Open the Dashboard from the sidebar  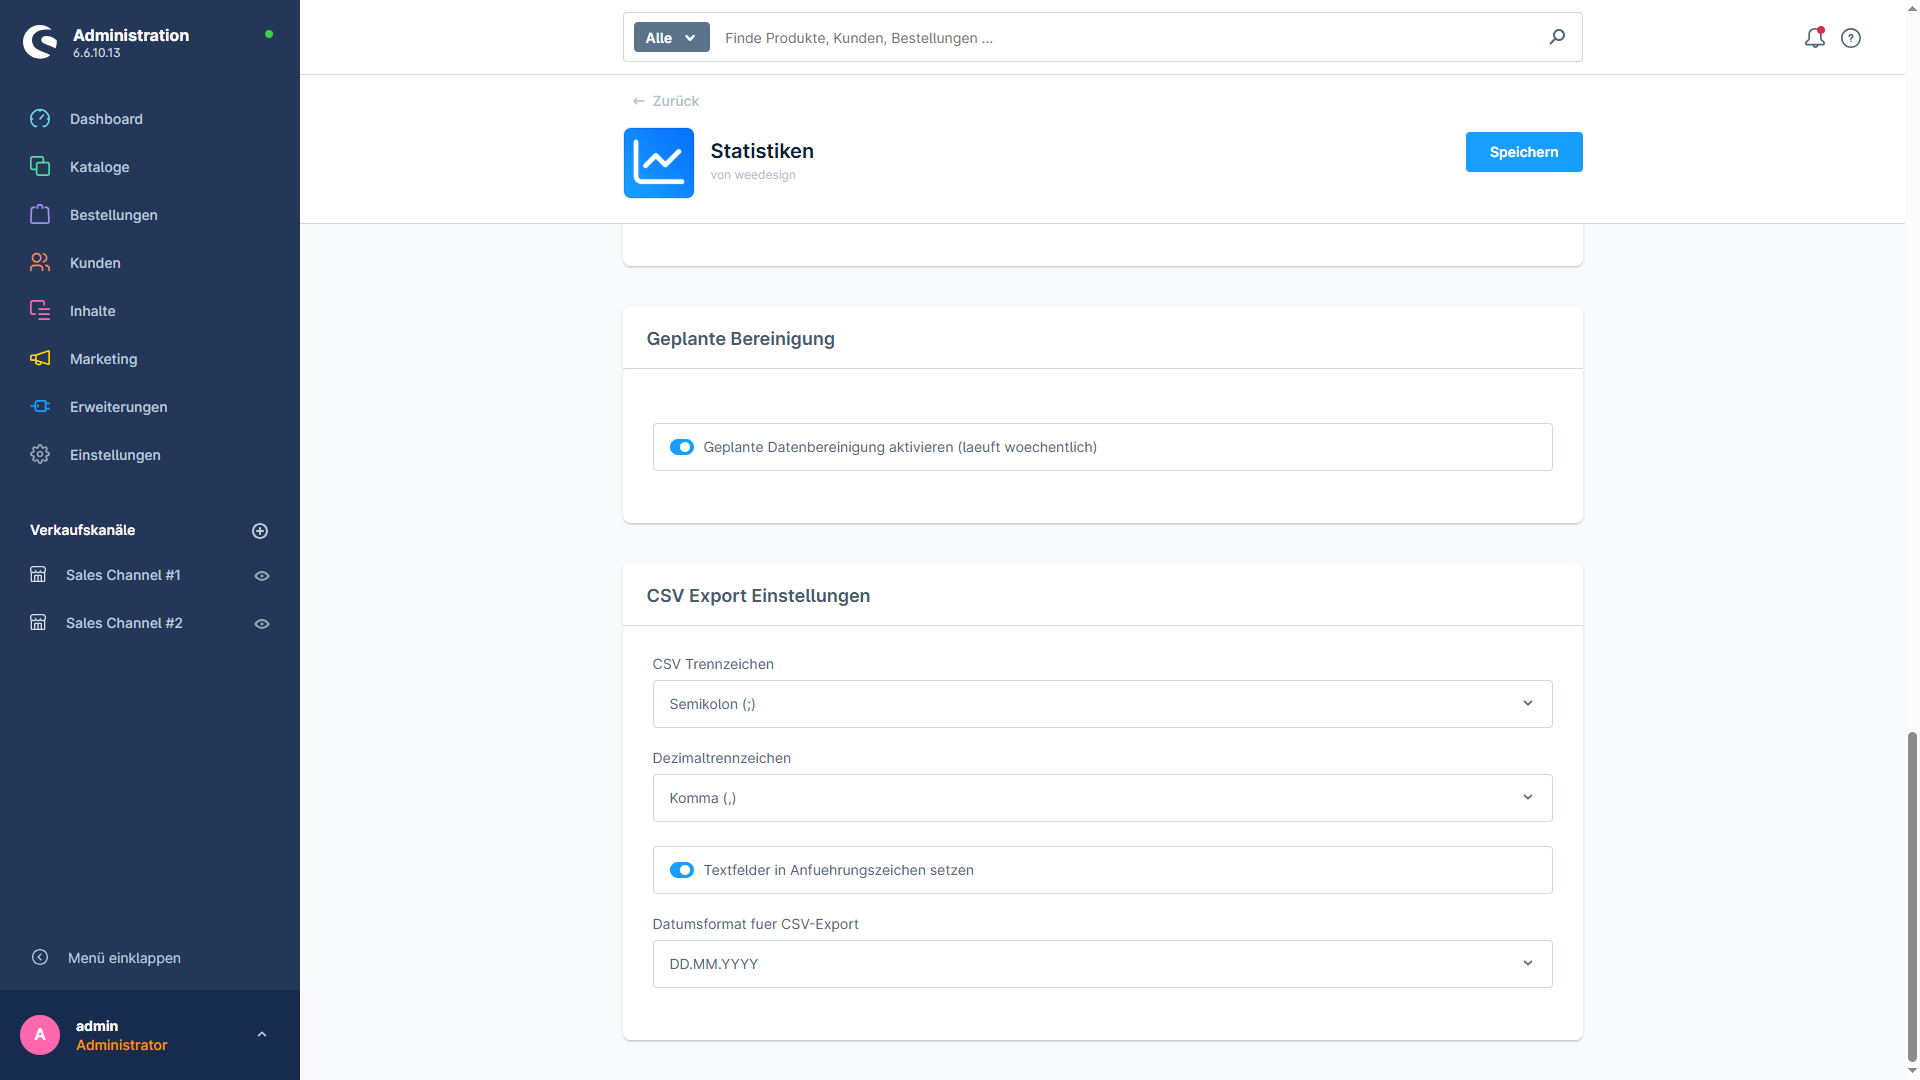(x=106, y=119)
